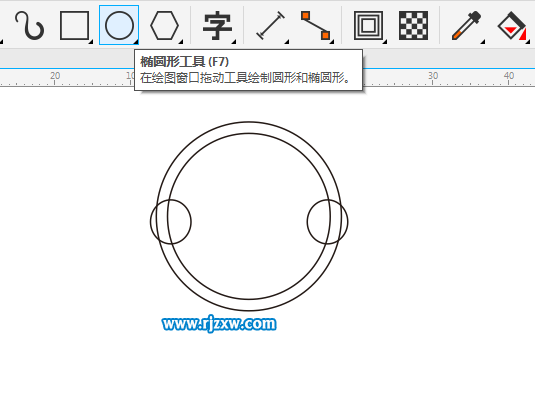
Task: Select the Polygon tool
Action: click(164, 25)
